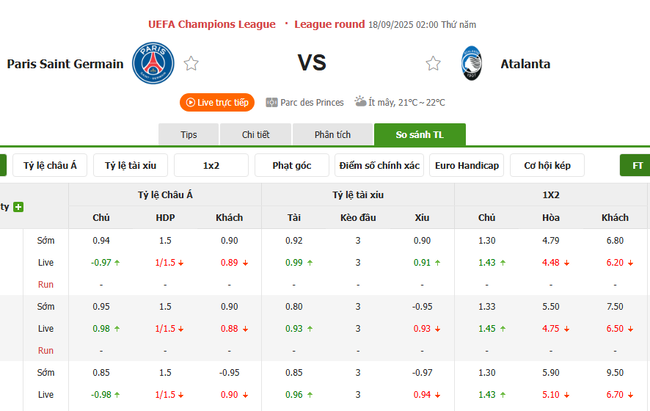
Task: Click the Parc des Princes stadium icon
Action: coord(272,102)
